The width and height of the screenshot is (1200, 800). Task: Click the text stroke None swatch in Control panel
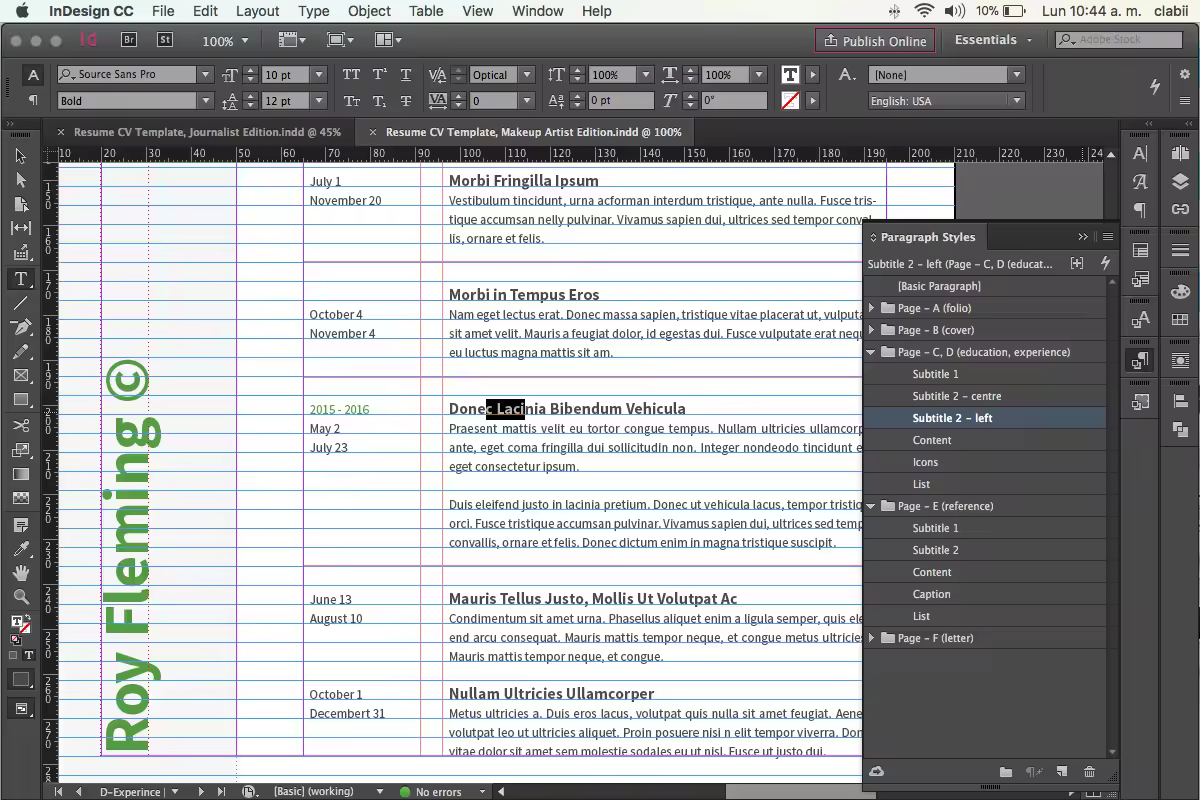[790, 101]
